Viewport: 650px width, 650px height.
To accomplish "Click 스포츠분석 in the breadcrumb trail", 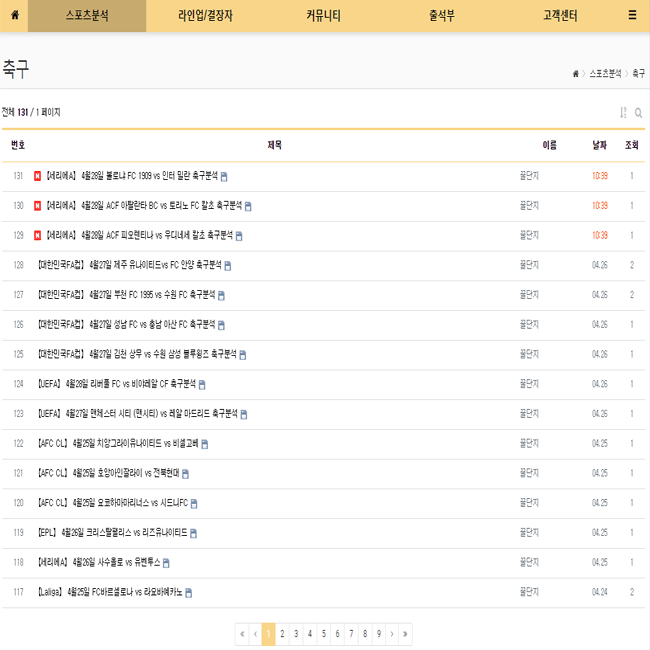I will [x=605, y=74].
